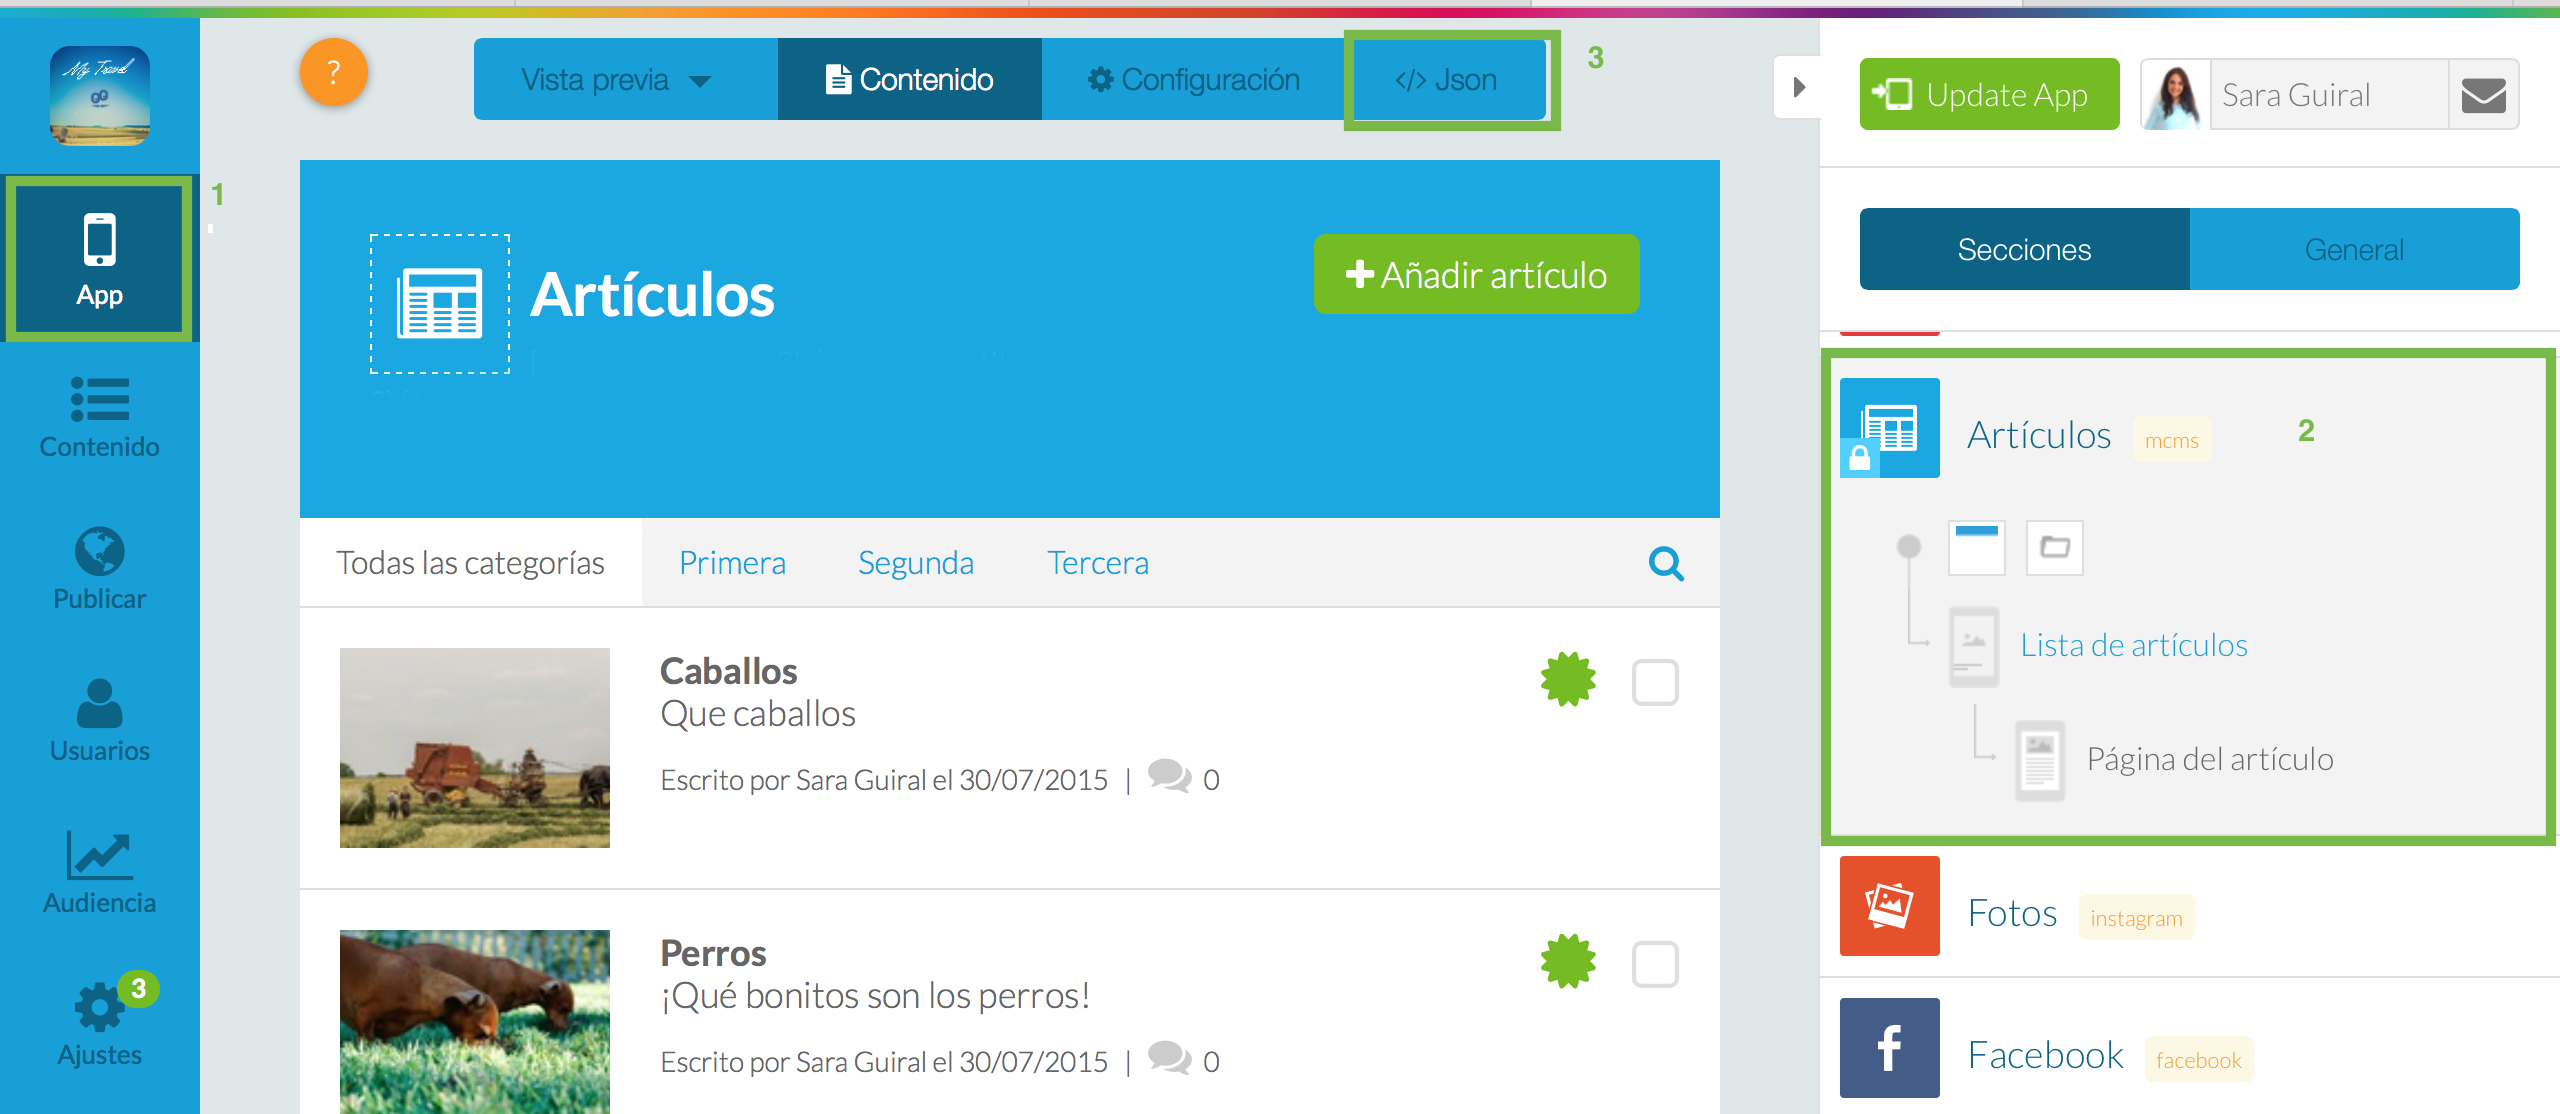This screenshot has width=2560, height=1114.
Task: Select the Perros article checkbox
Action: click(x=1655, y=965)
